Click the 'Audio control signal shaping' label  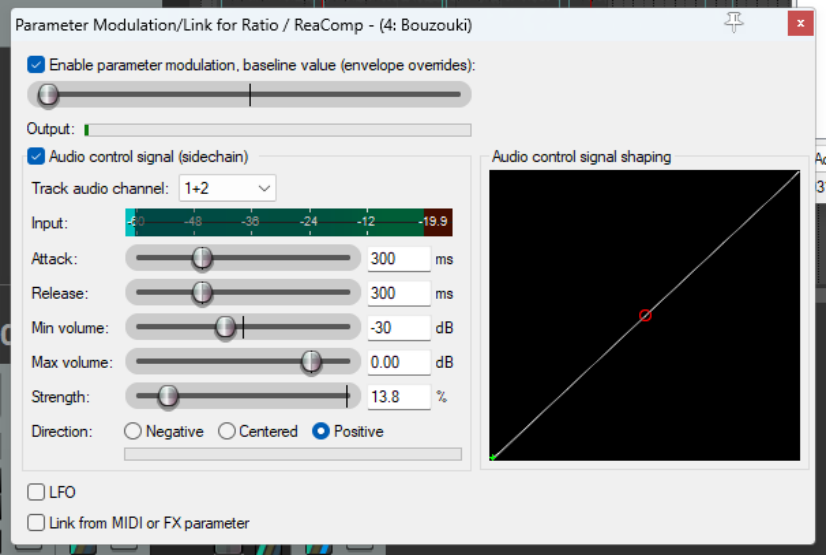point(581,157)
